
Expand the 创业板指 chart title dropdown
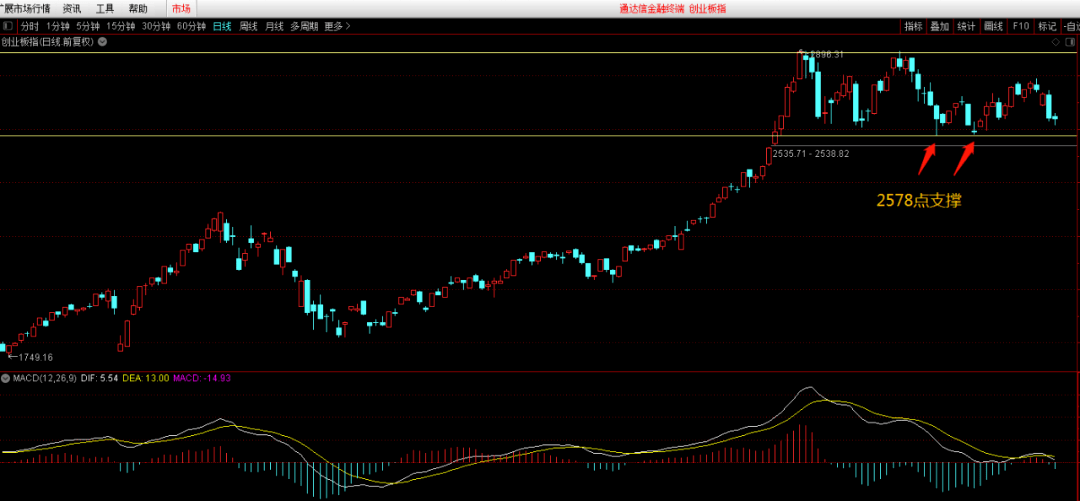(x=102, y=42)
